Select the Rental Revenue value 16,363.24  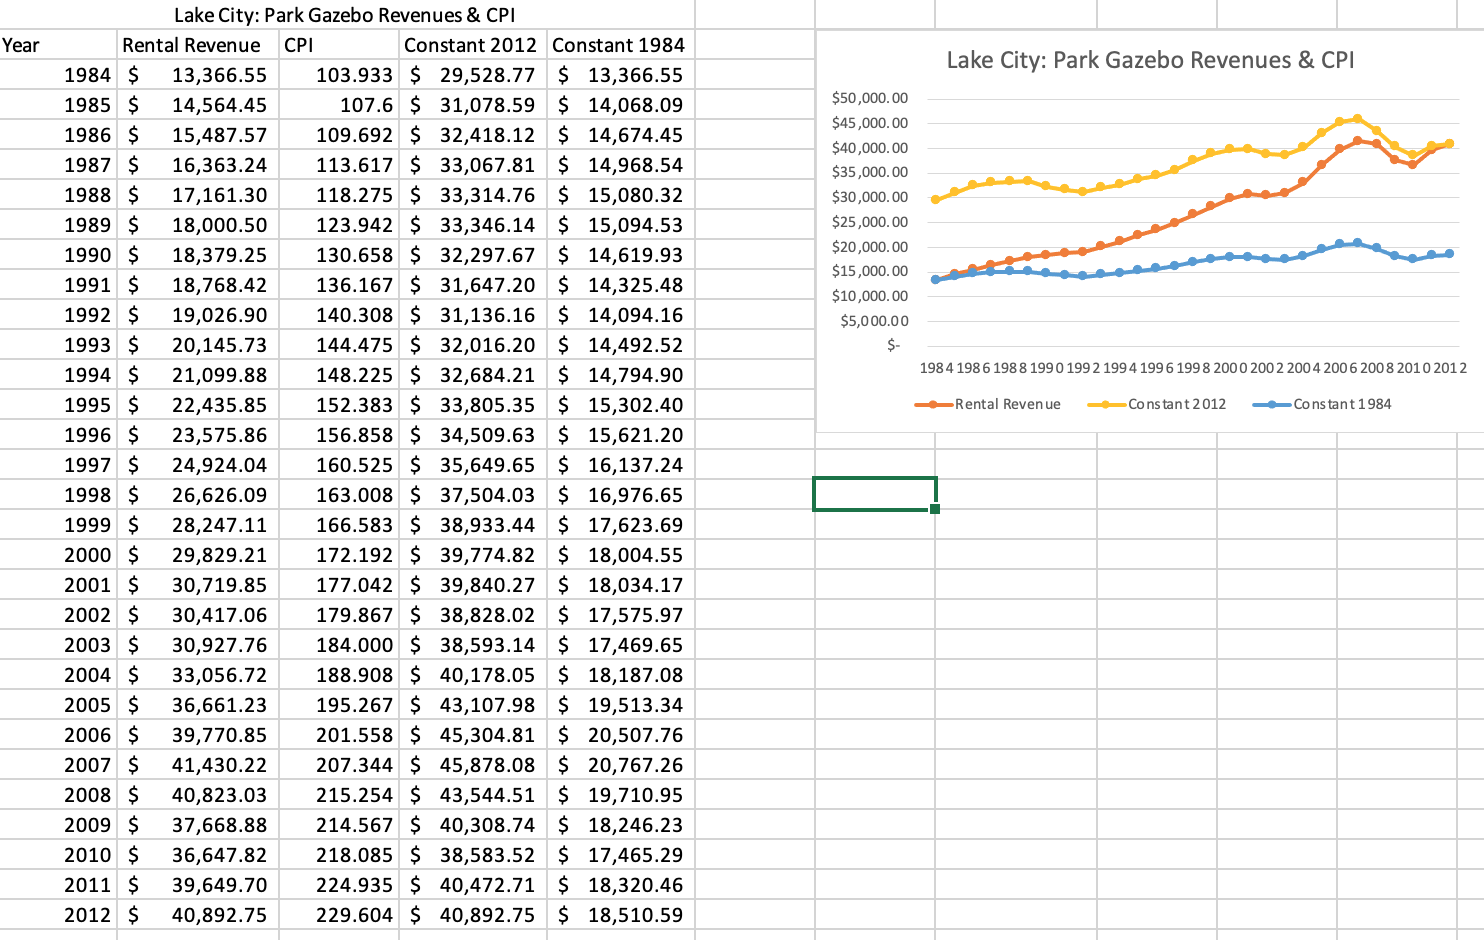click(x=198, y=165)
